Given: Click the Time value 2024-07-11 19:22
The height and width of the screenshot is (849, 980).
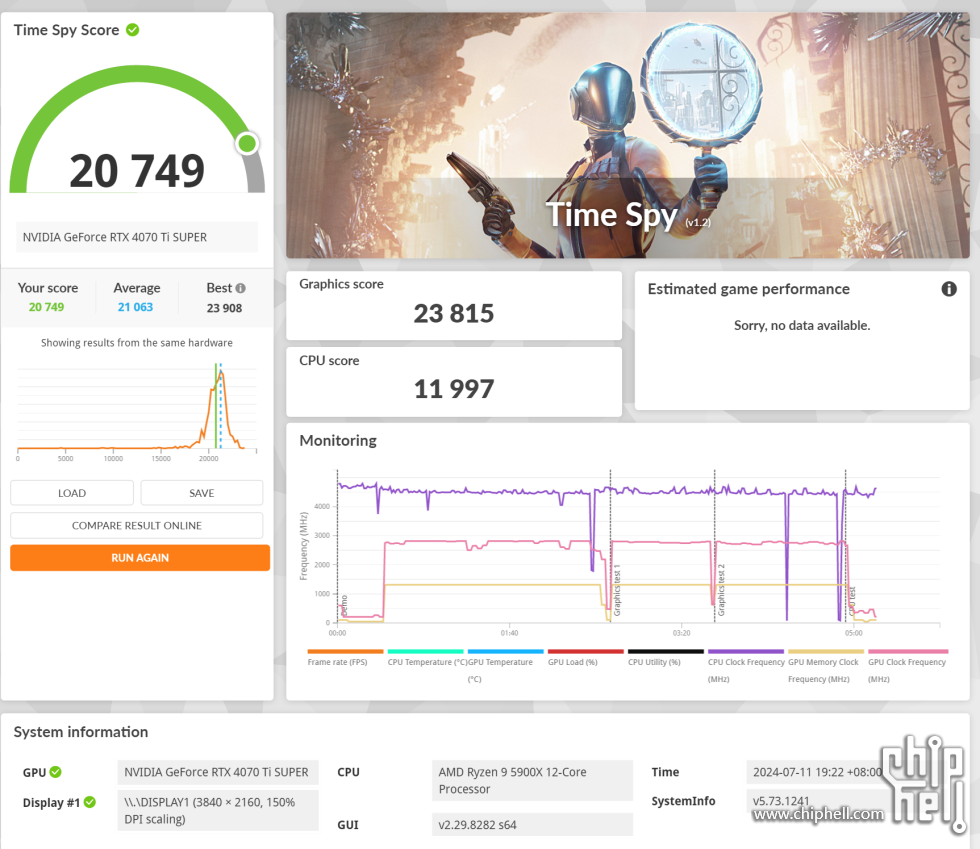Looking at the screenshot, I should click(x=816, y=772).
